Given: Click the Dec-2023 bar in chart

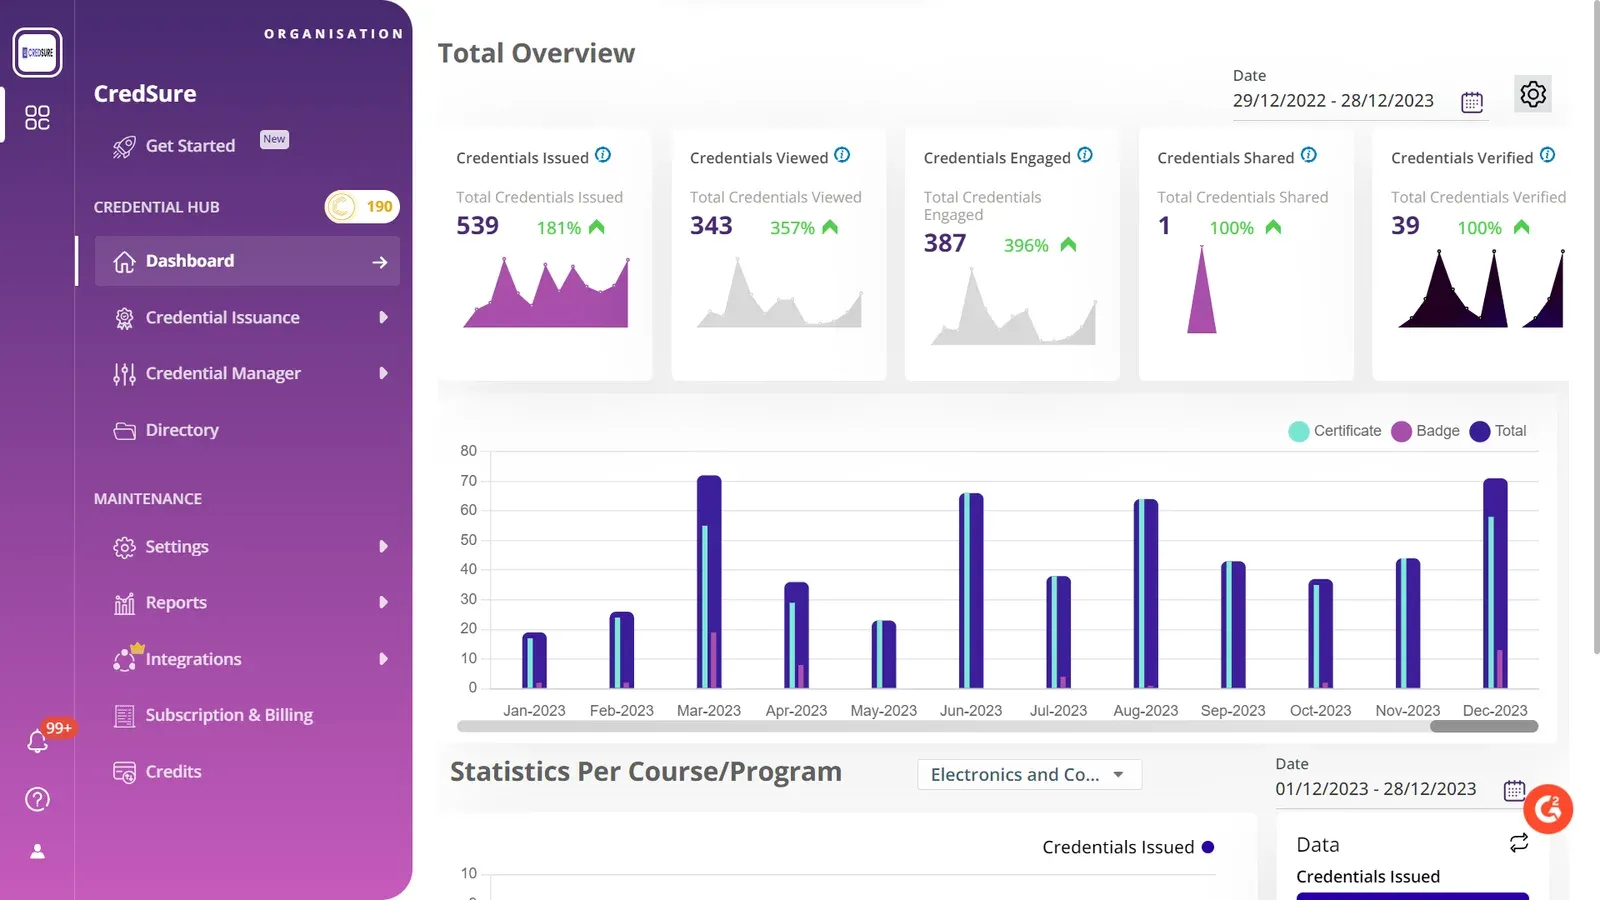Looking at the screenshot, I should pos(1496,584).
